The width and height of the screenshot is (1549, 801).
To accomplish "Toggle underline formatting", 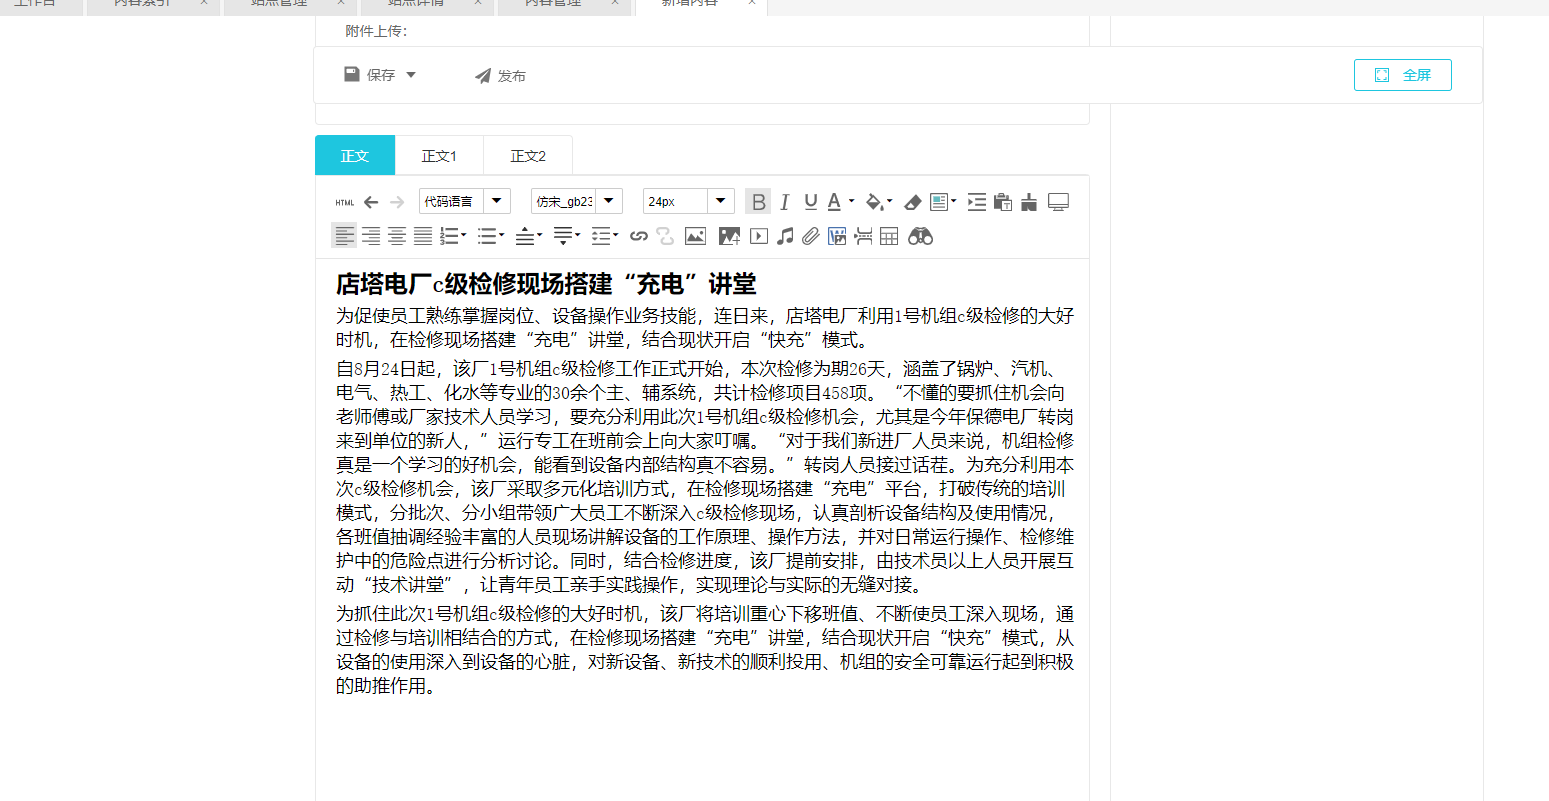I will pos(810,202).
